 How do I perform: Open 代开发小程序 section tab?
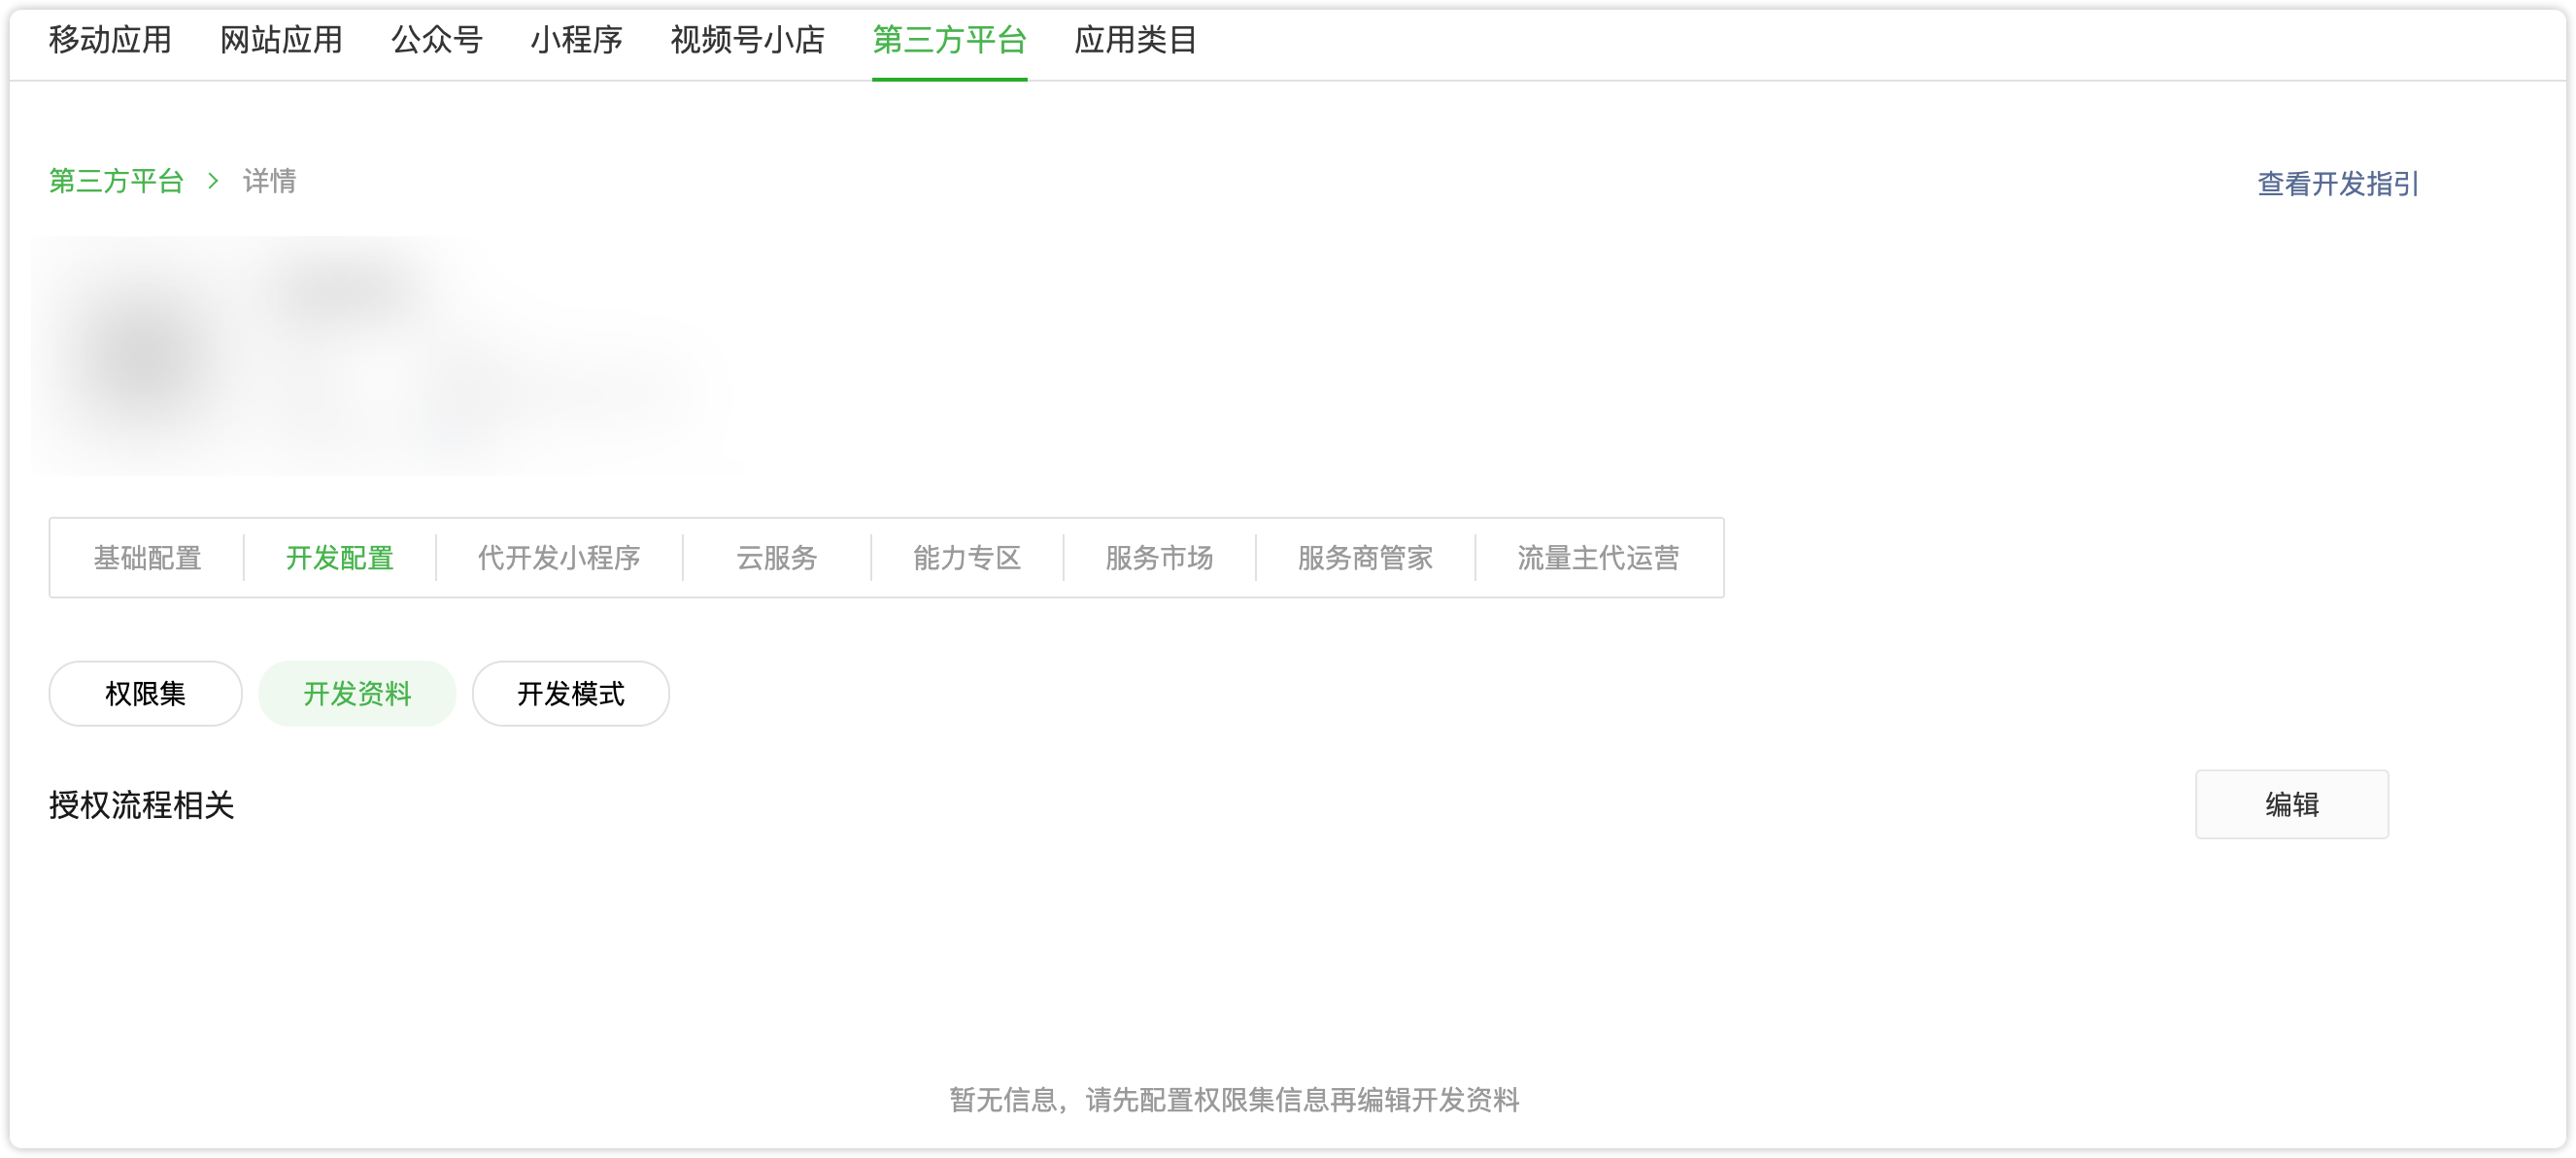[559, 558]
